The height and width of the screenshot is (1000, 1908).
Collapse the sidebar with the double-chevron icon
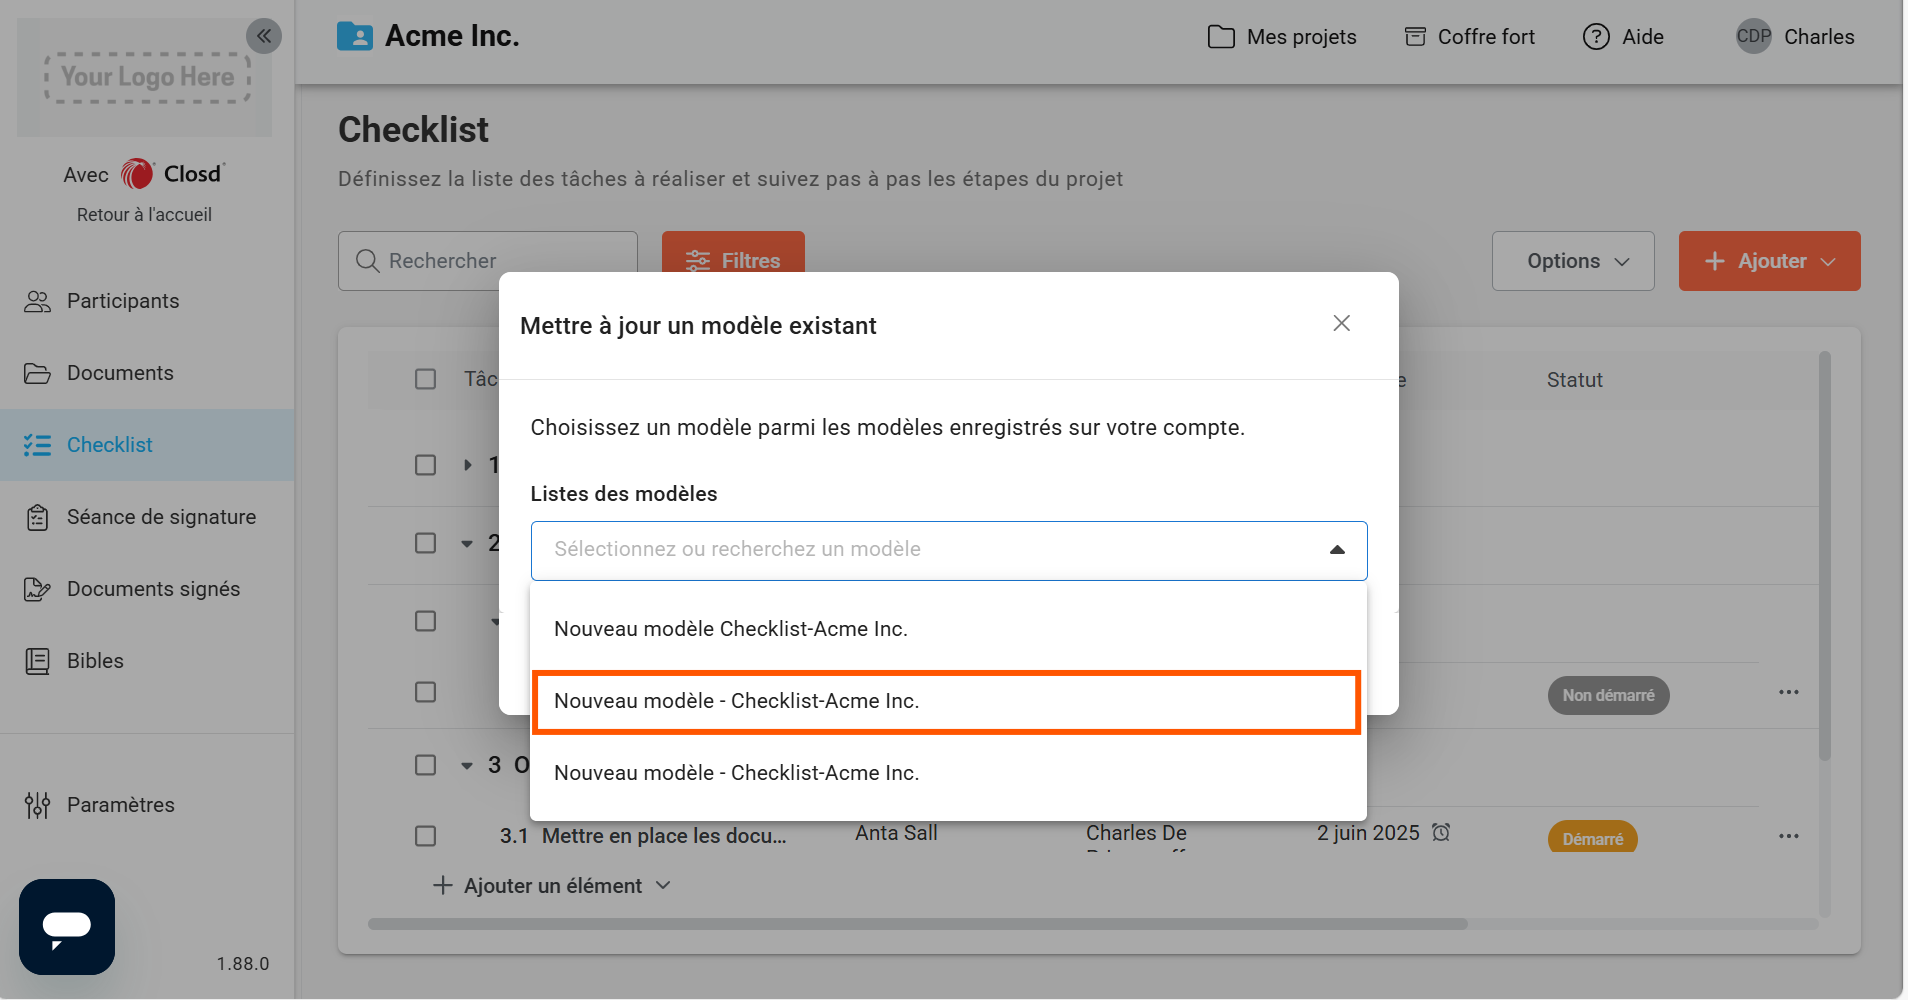[x=264, y=37]
